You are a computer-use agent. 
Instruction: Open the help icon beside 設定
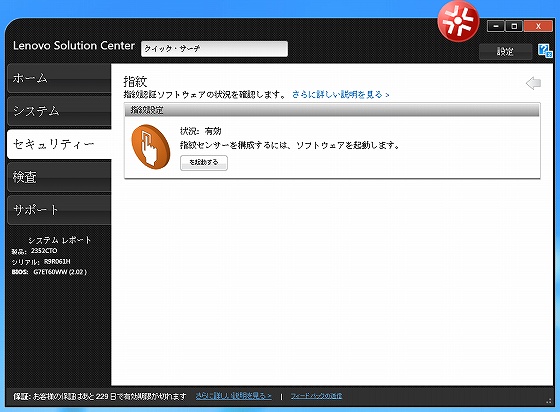pyautogui.click(x=545, y=51)
